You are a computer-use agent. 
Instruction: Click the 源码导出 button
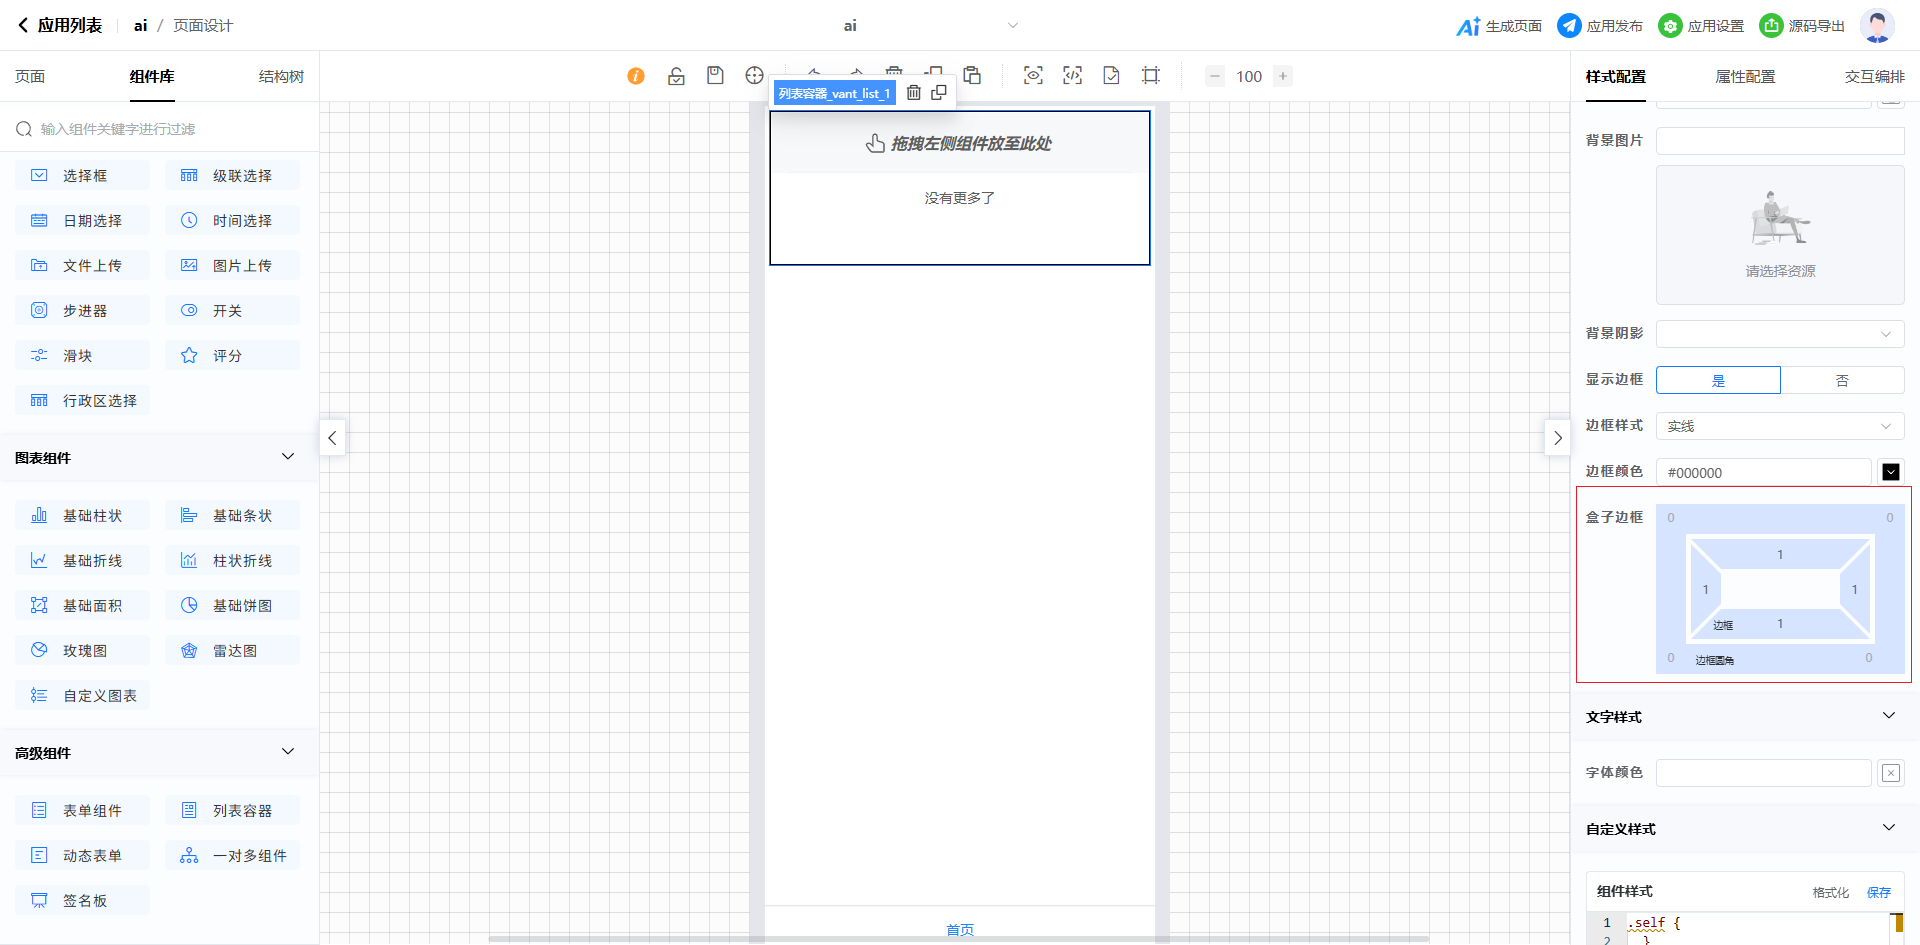(x=1802, y=26)
